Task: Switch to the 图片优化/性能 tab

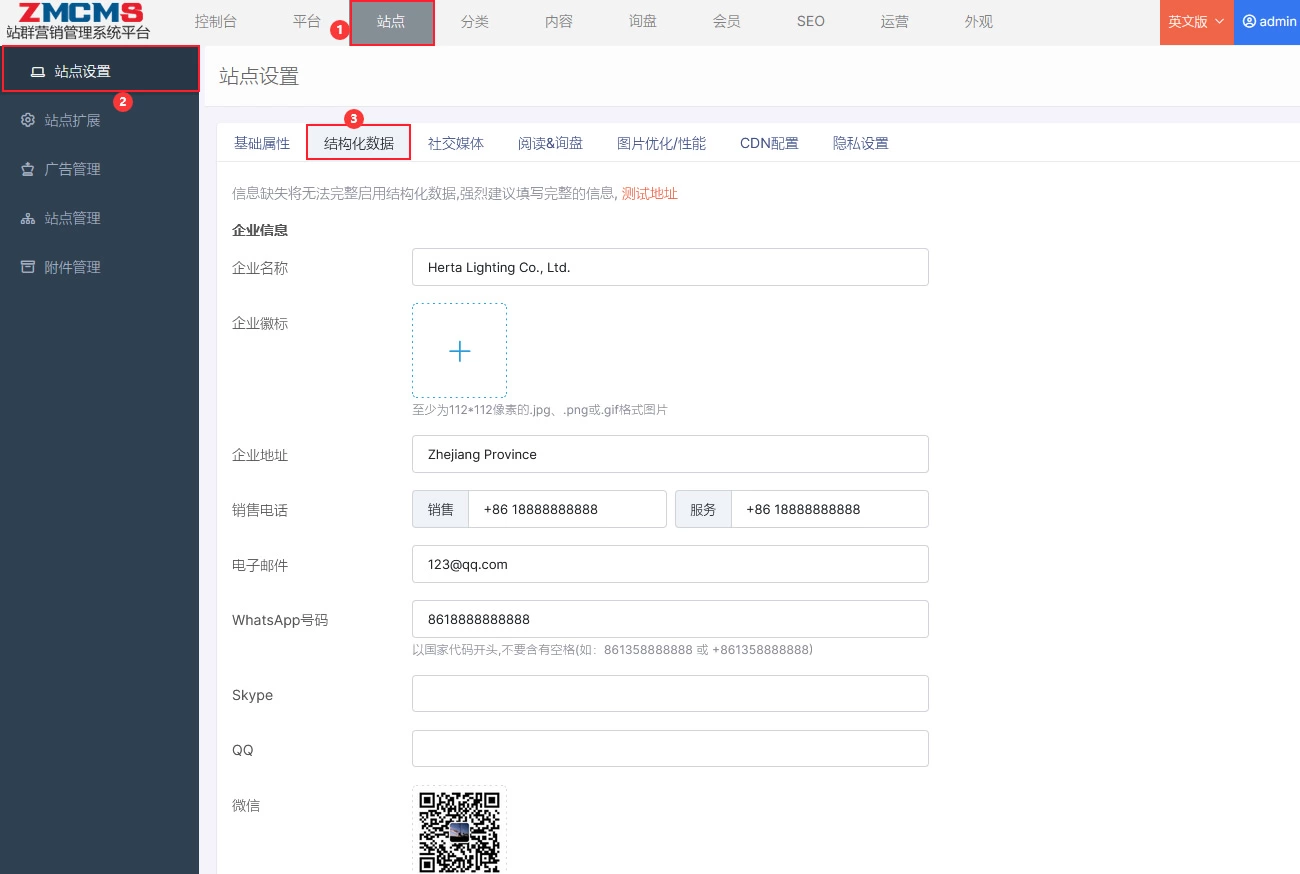Action: point(661,143)
